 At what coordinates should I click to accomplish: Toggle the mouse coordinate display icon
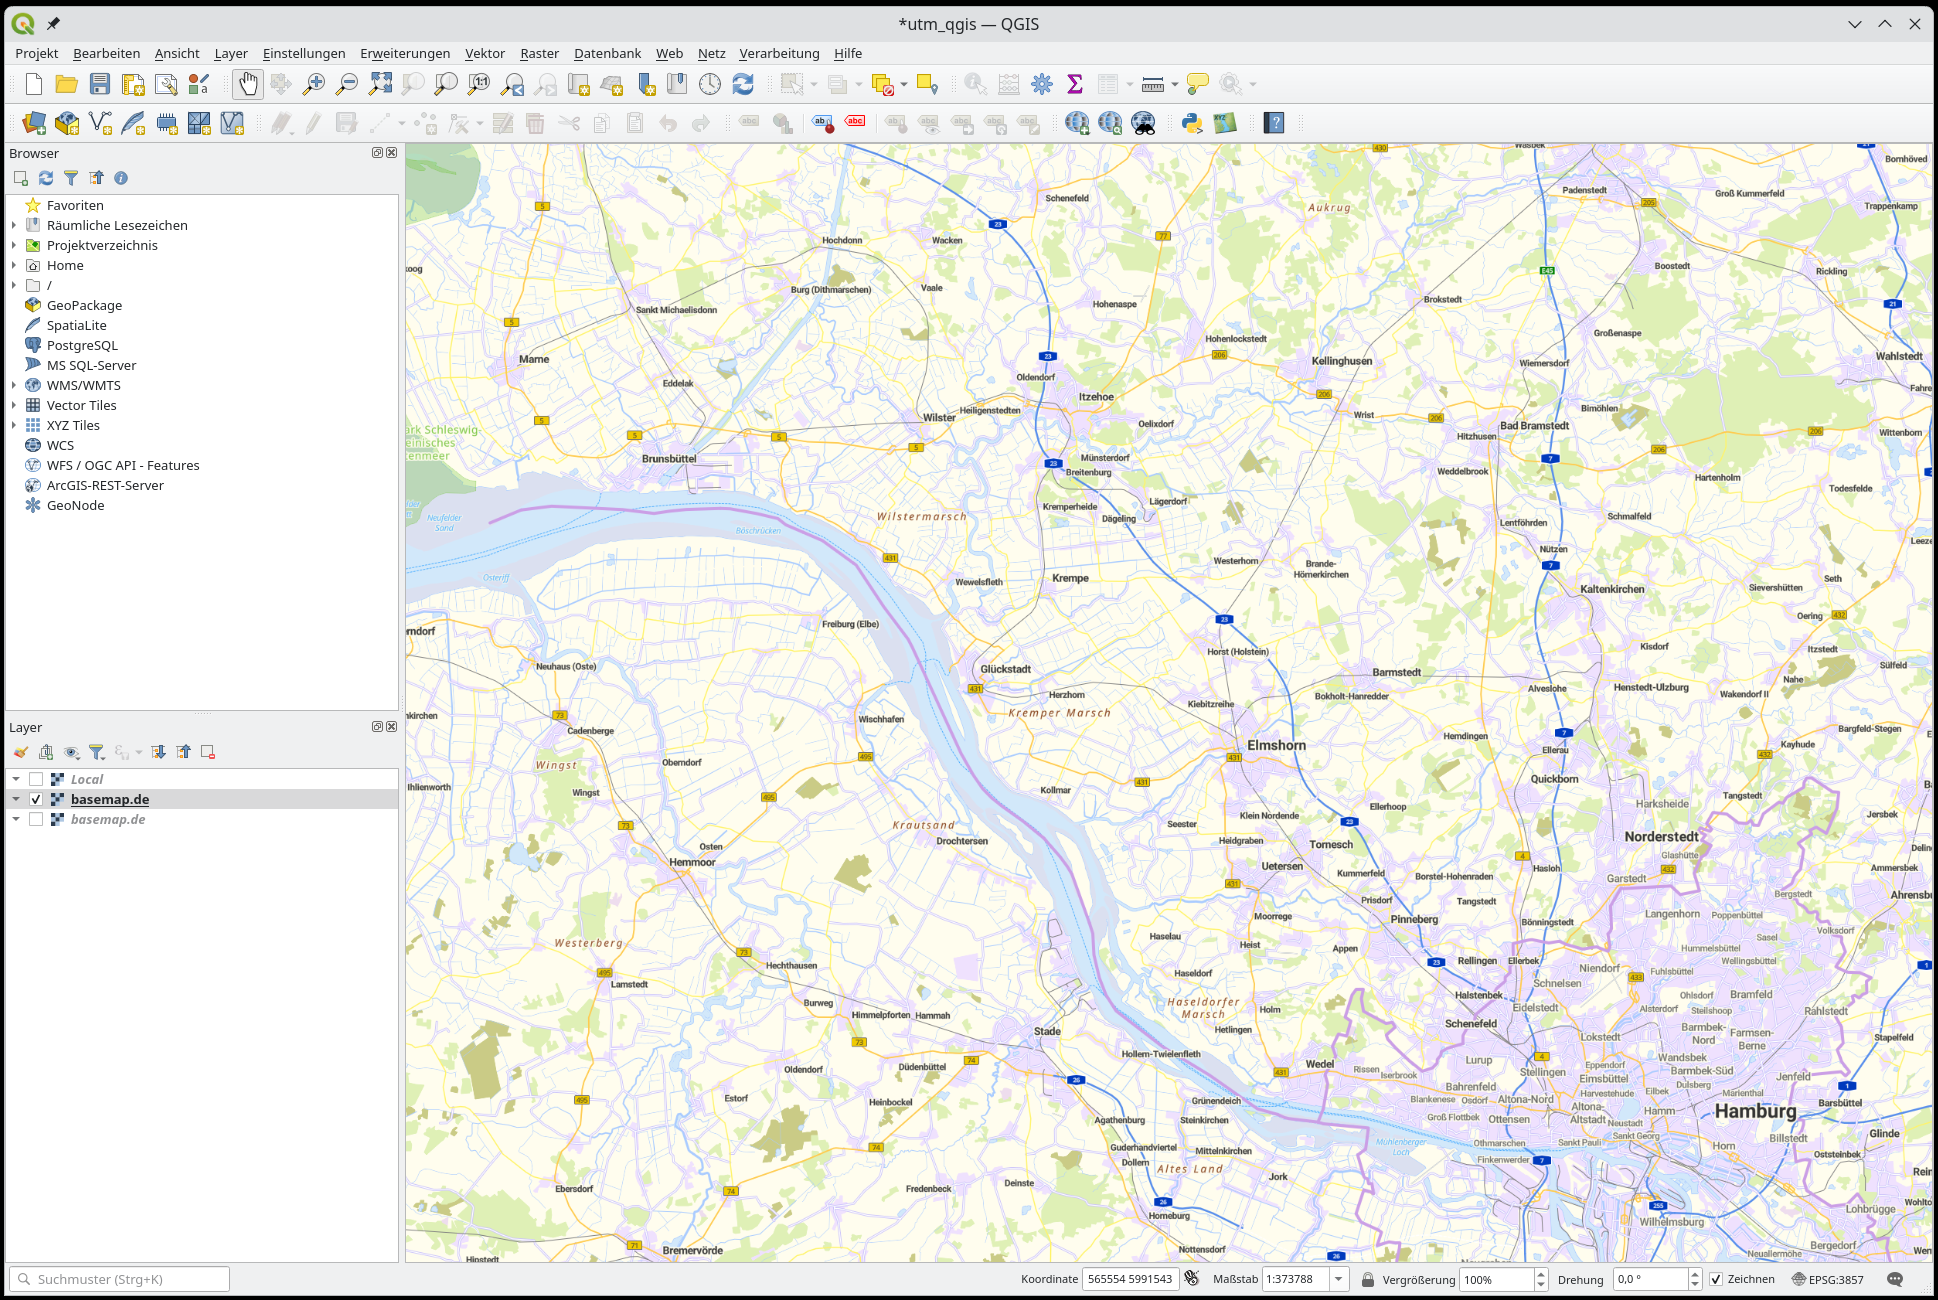(1192, 1278)
